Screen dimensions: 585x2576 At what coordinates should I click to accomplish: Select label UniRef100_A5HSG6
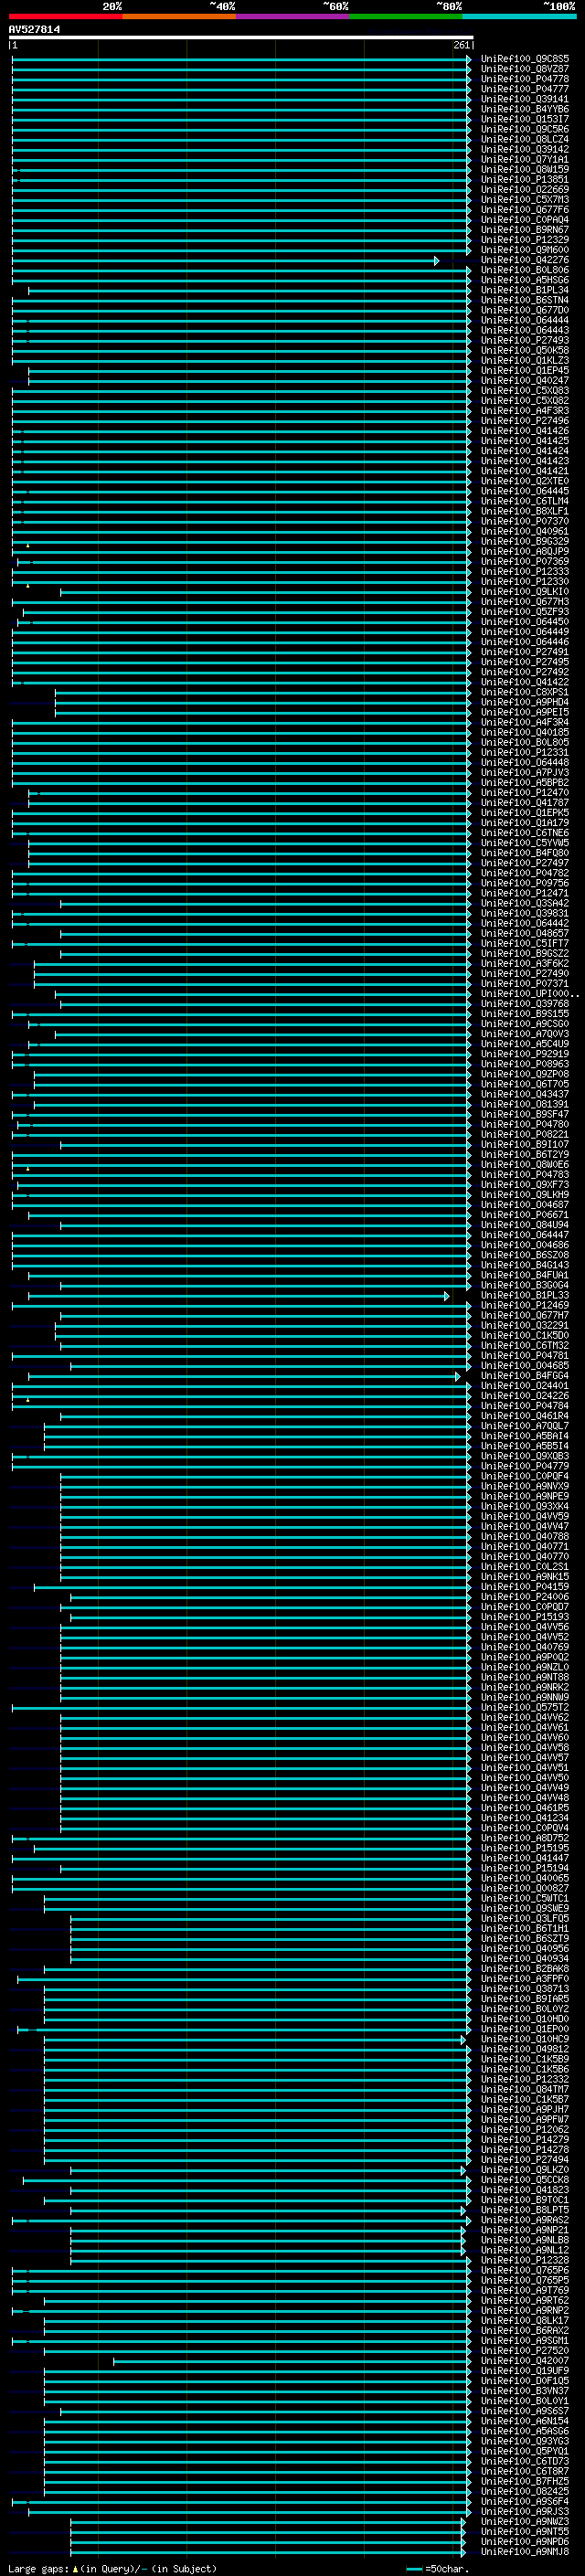(x=524, y=280)
